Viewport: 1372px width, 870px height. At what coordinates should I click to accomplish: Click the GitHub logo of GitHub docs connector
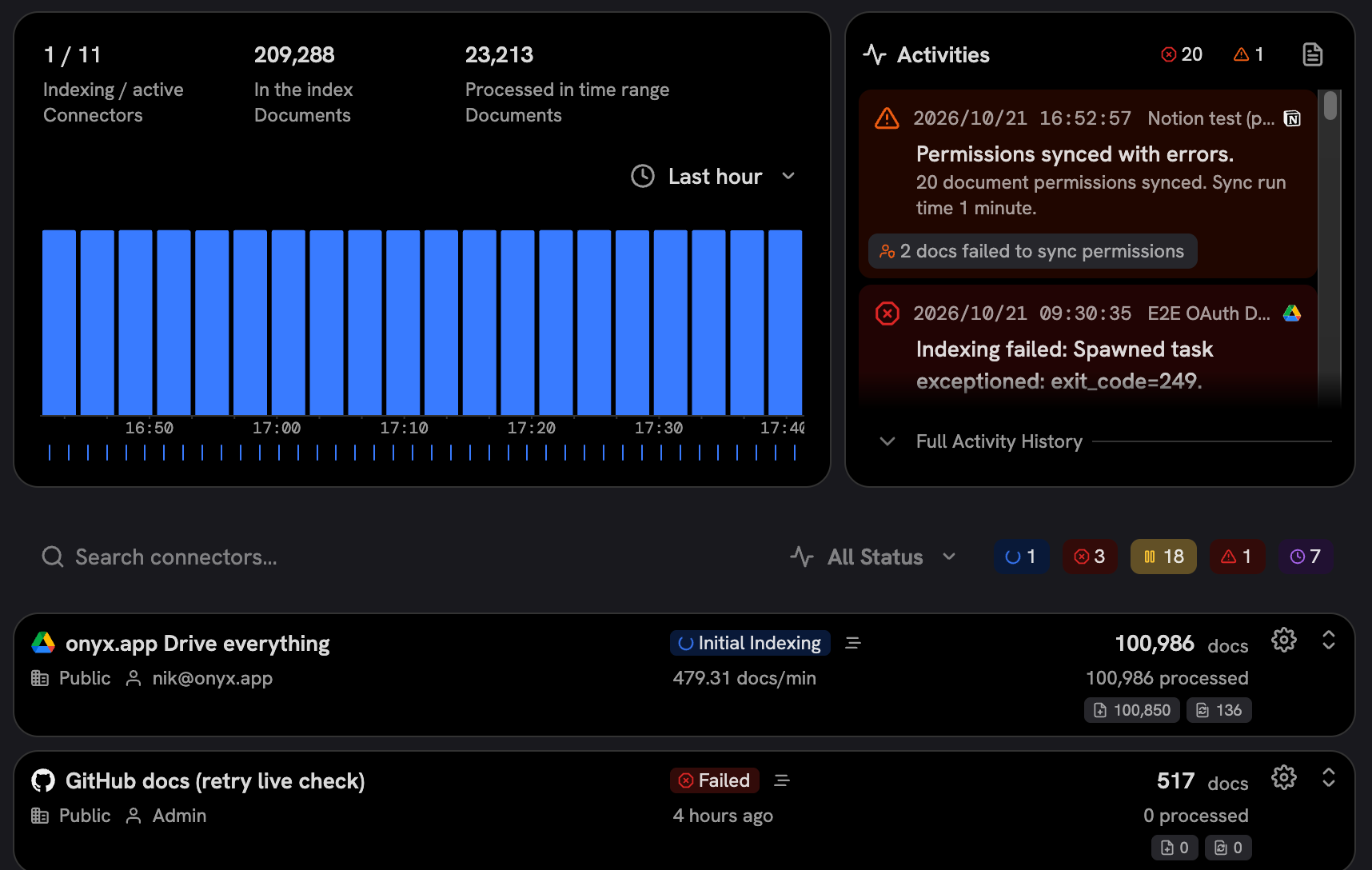tap(43, 780)
